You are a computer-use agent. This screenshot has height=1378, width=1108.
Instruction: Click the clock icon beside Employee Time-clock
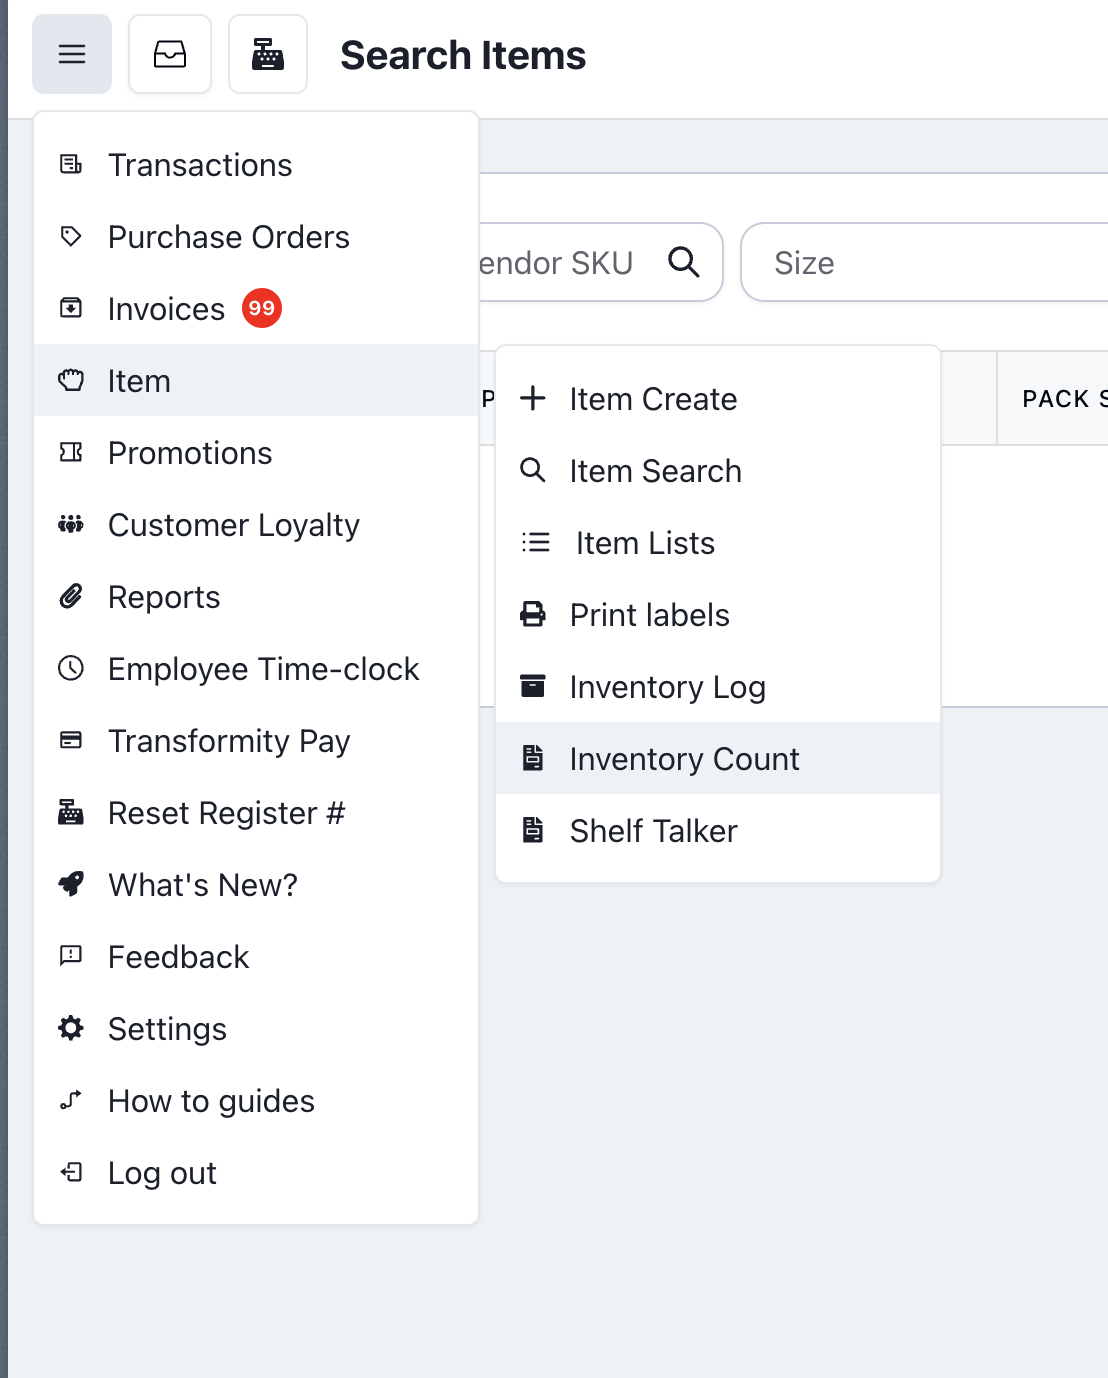click(71, 668)
